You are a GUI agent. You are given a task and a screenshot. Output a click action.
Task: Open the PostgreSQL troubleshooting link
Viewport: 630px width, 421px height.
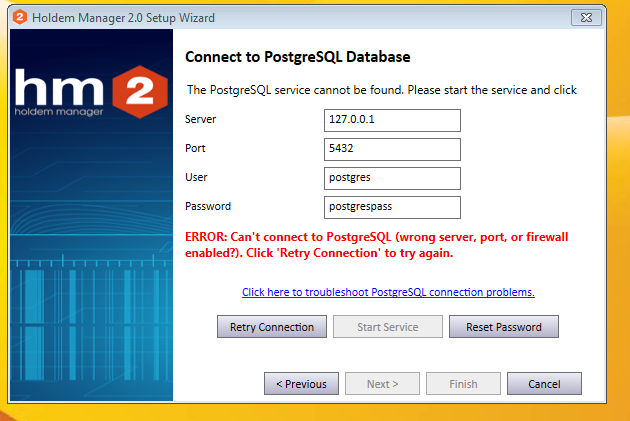(388, 292)
